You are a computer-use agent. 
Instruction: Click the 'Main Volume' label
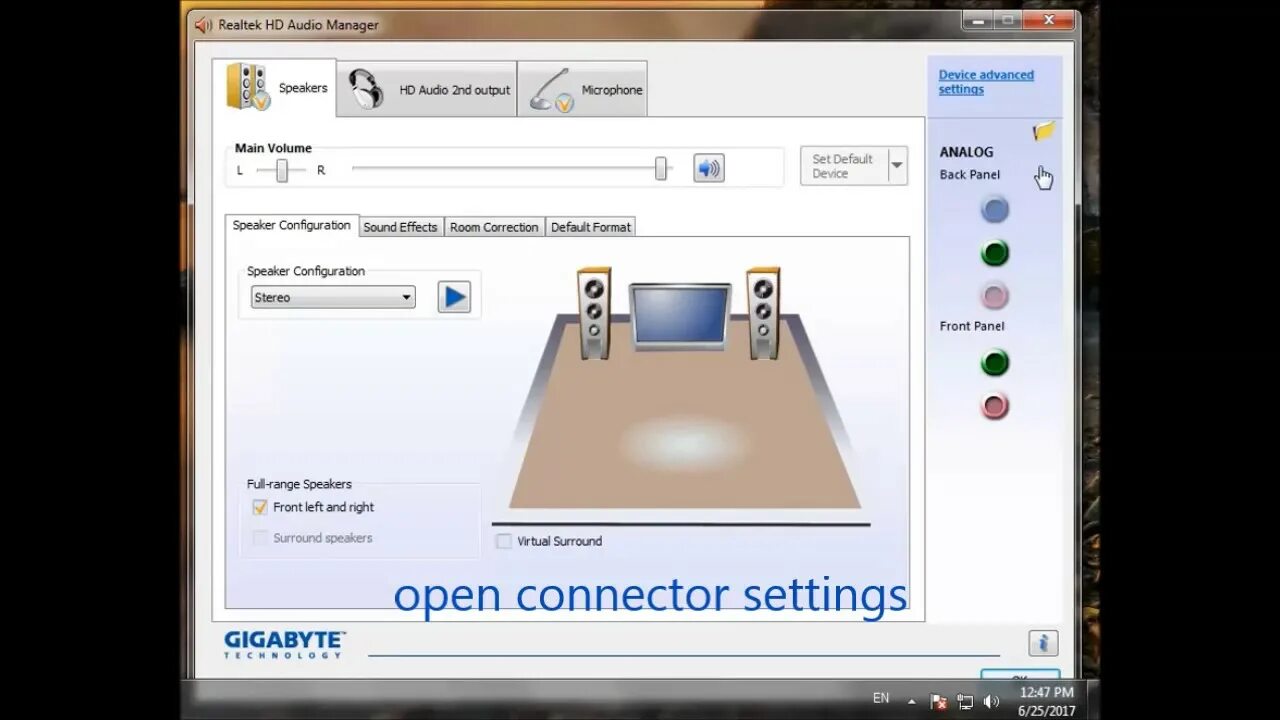tap(273, 148)
